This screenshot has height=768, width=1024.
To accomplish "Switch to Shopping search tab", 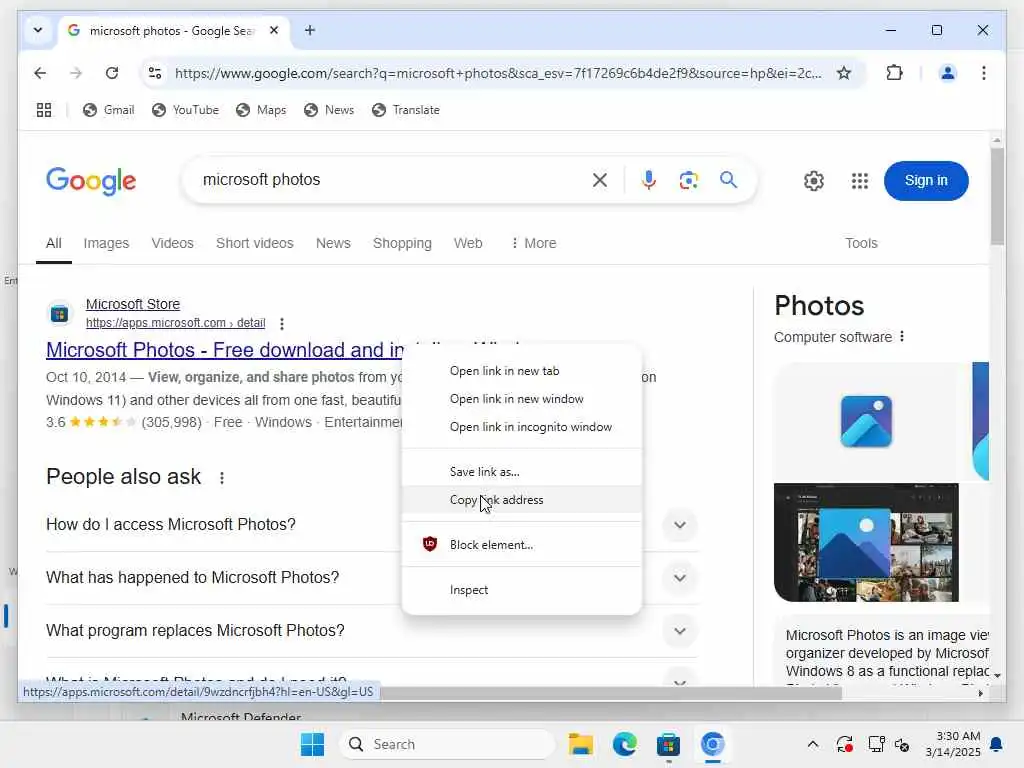I will [x=402, y=243].
